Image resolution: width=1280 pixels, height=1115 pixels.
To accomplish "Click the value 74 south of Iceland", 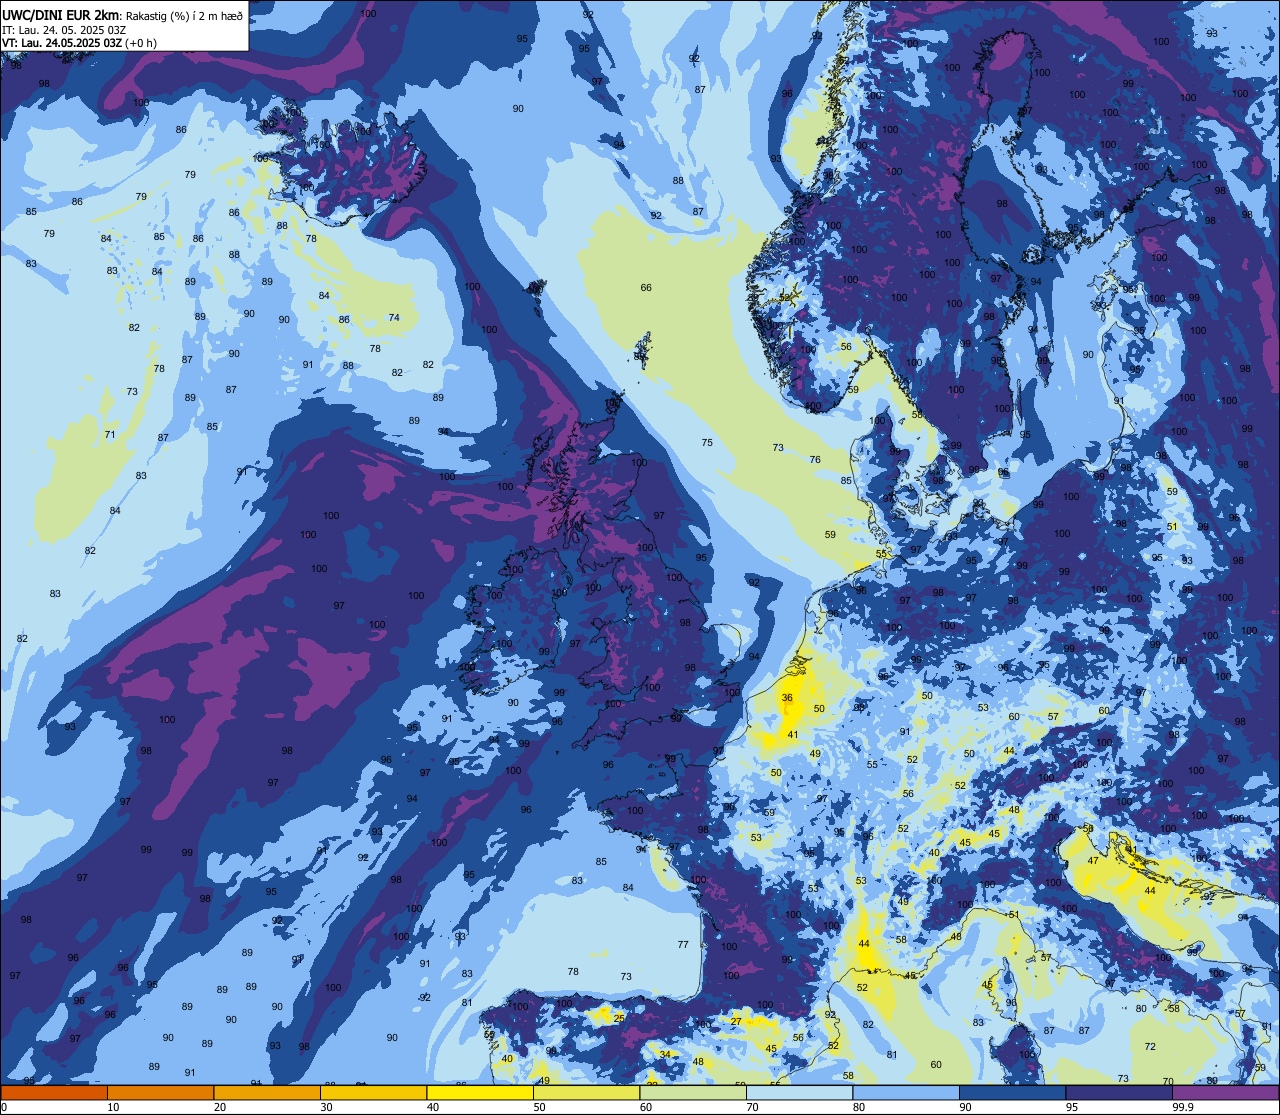I will coord(394,318).
